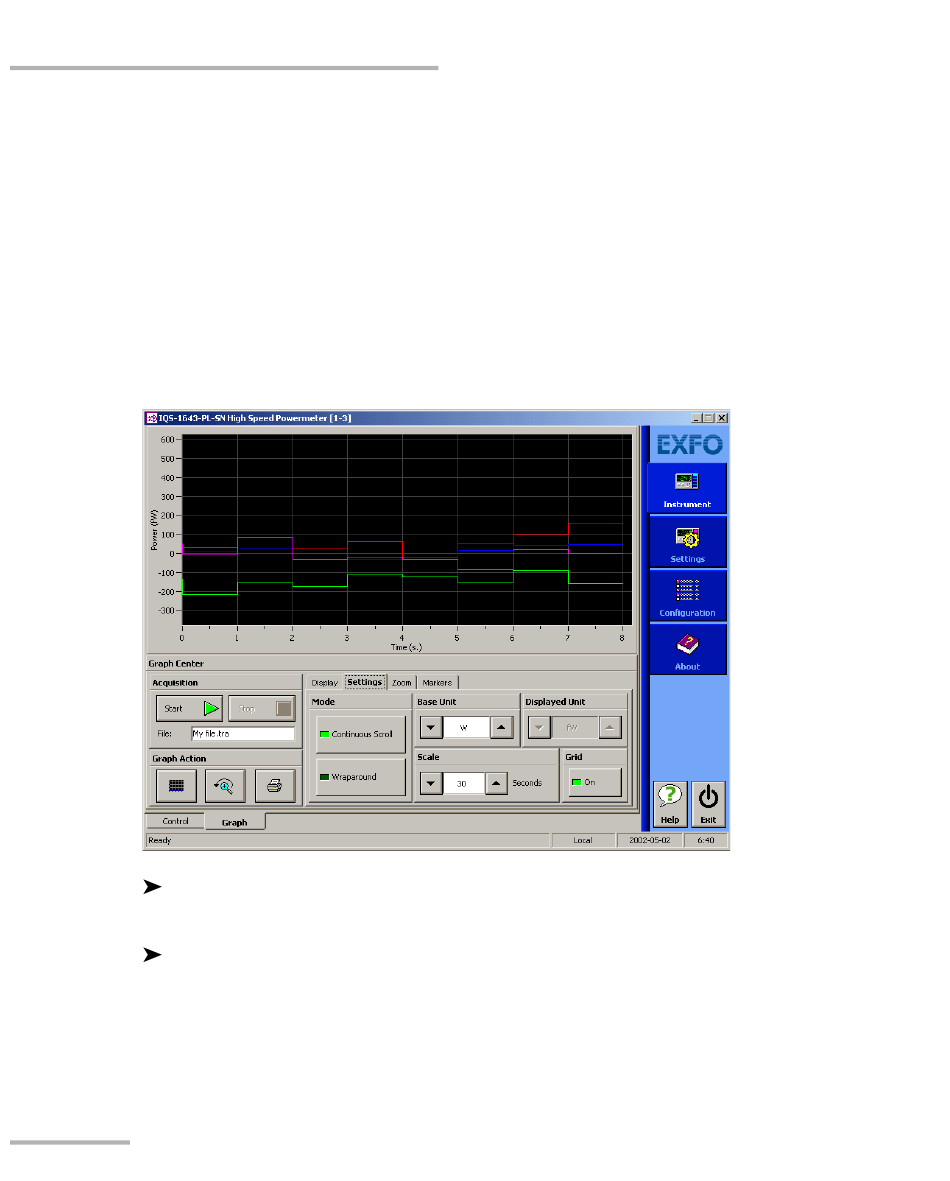Switch to the Control bottom tab
The height and width of the screenshot is (1181, 950).
point(175,821)
